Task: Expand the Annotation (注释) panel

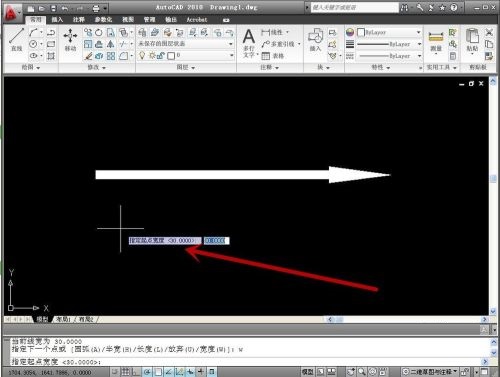Action: tap(269, 68)
